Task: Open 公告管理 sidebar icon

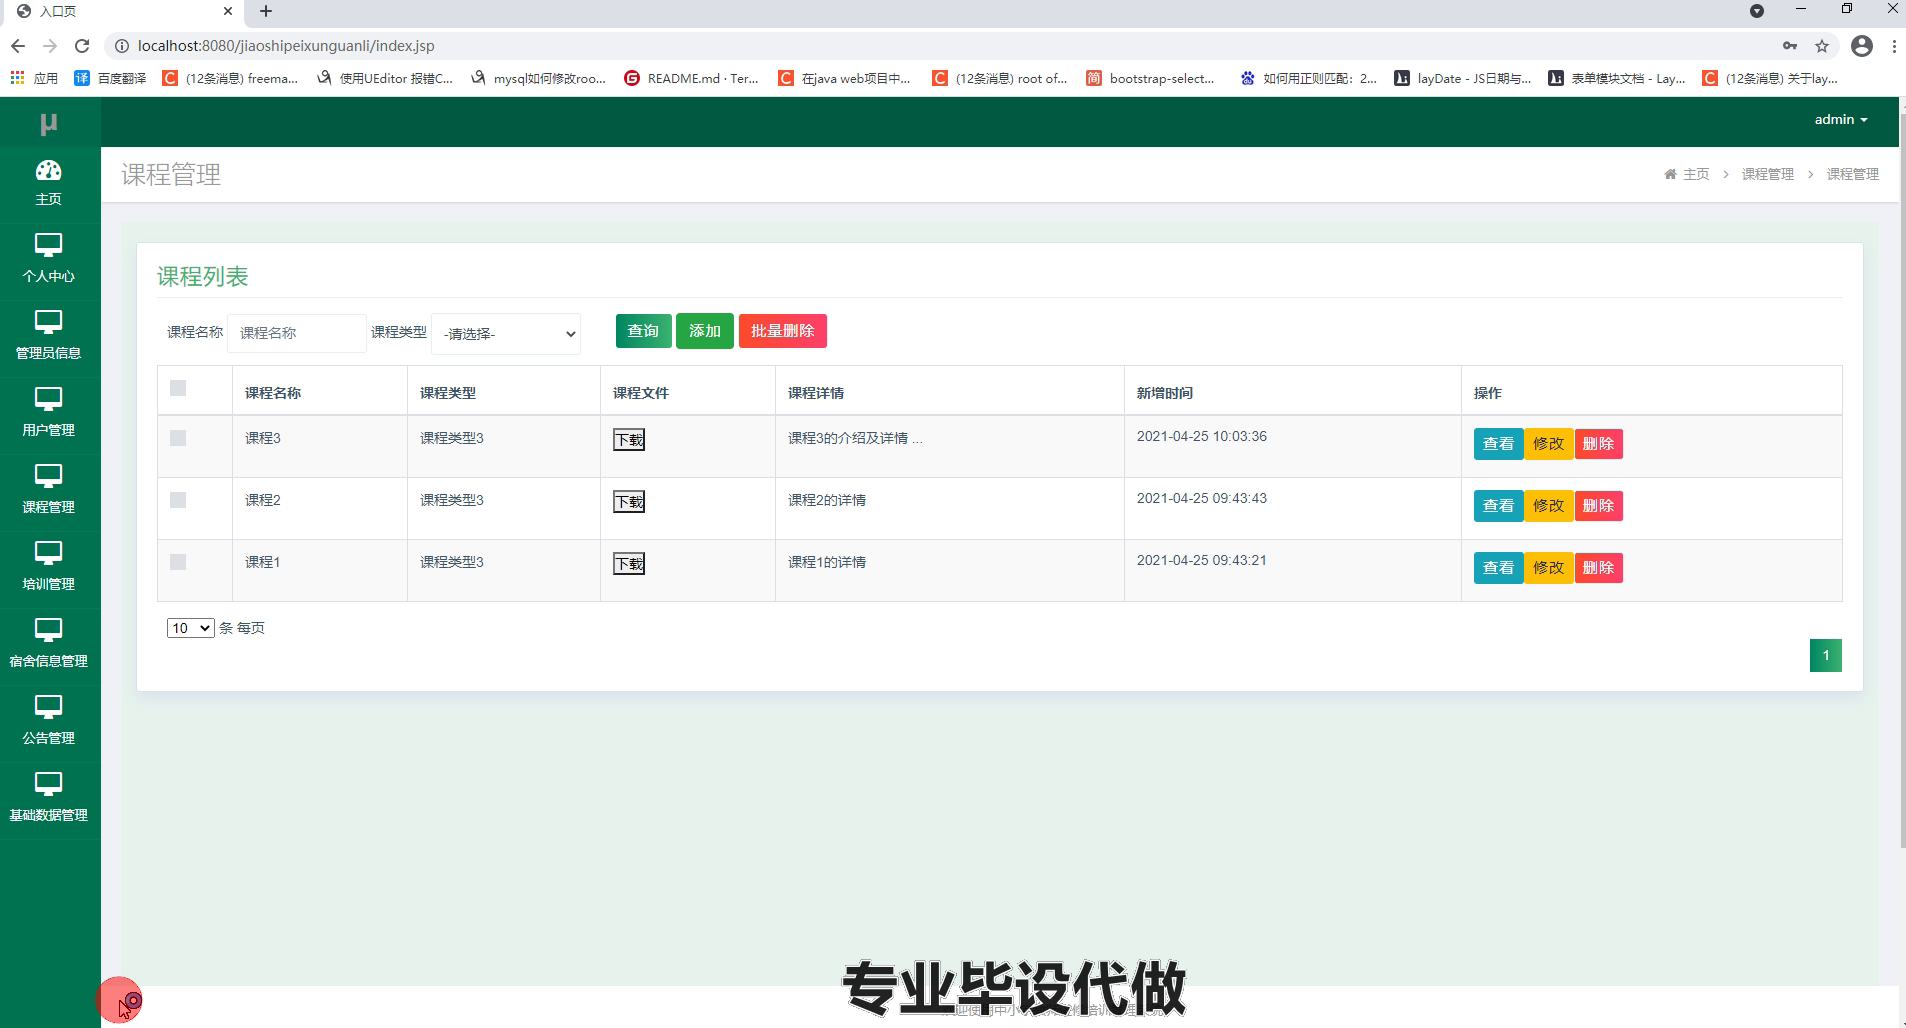Action: [x=48, y=707]
